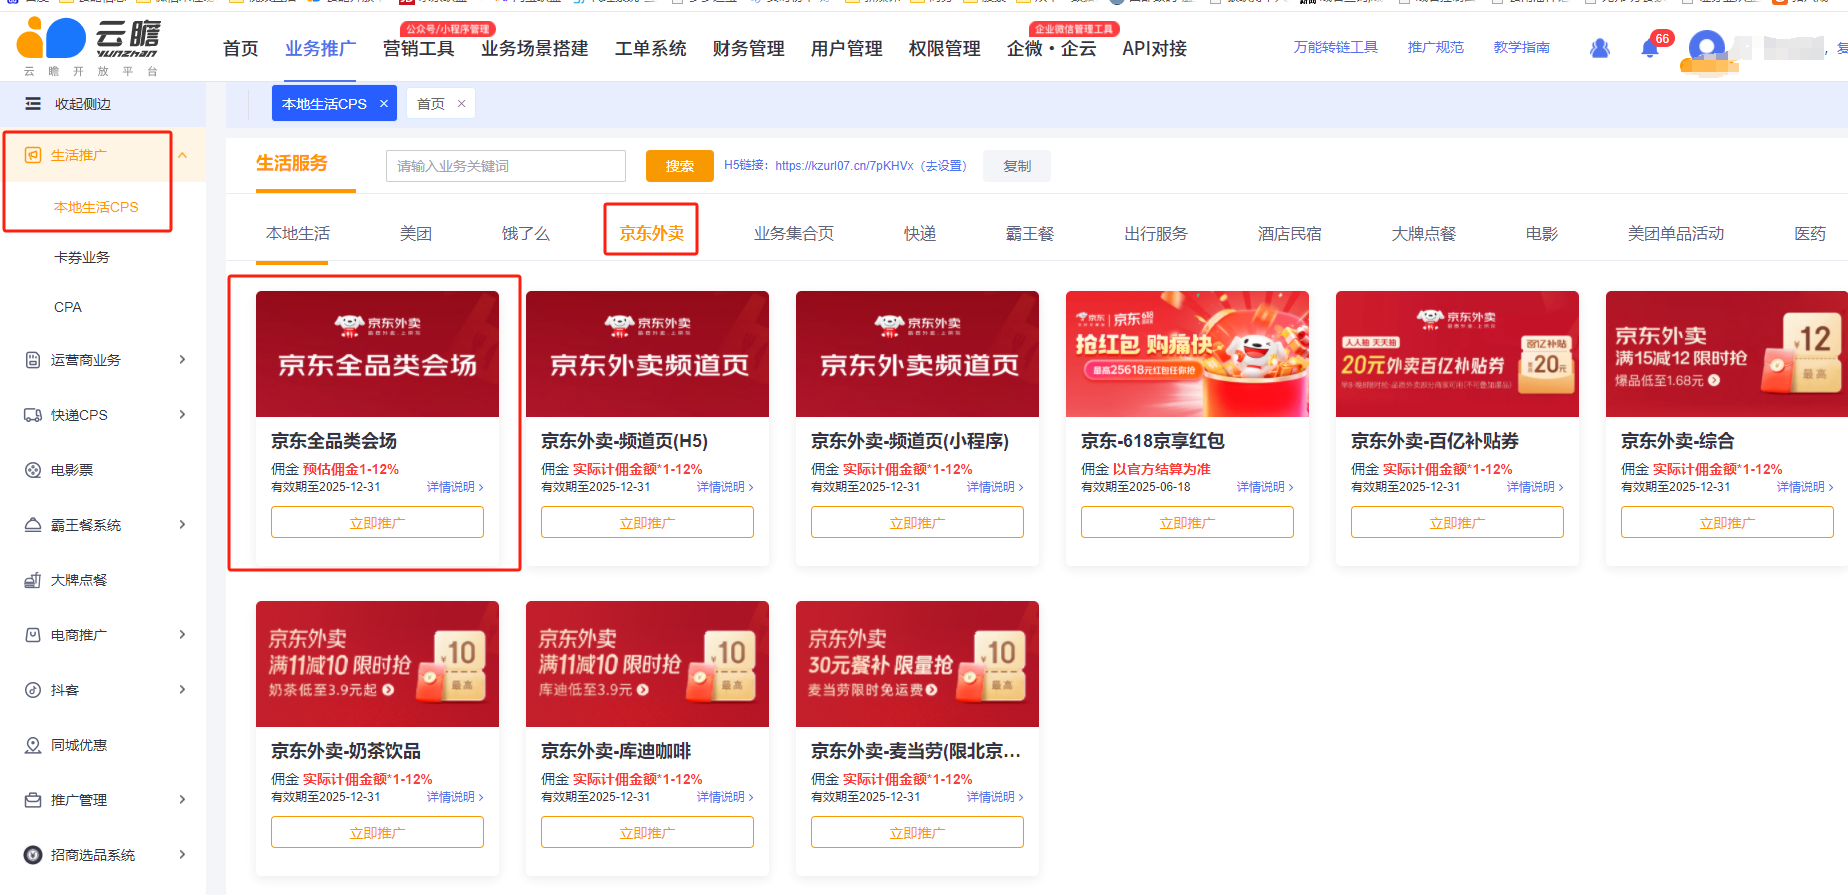Click 立即推广 under 京东外卖-库迪咖啡

(647, 832)
